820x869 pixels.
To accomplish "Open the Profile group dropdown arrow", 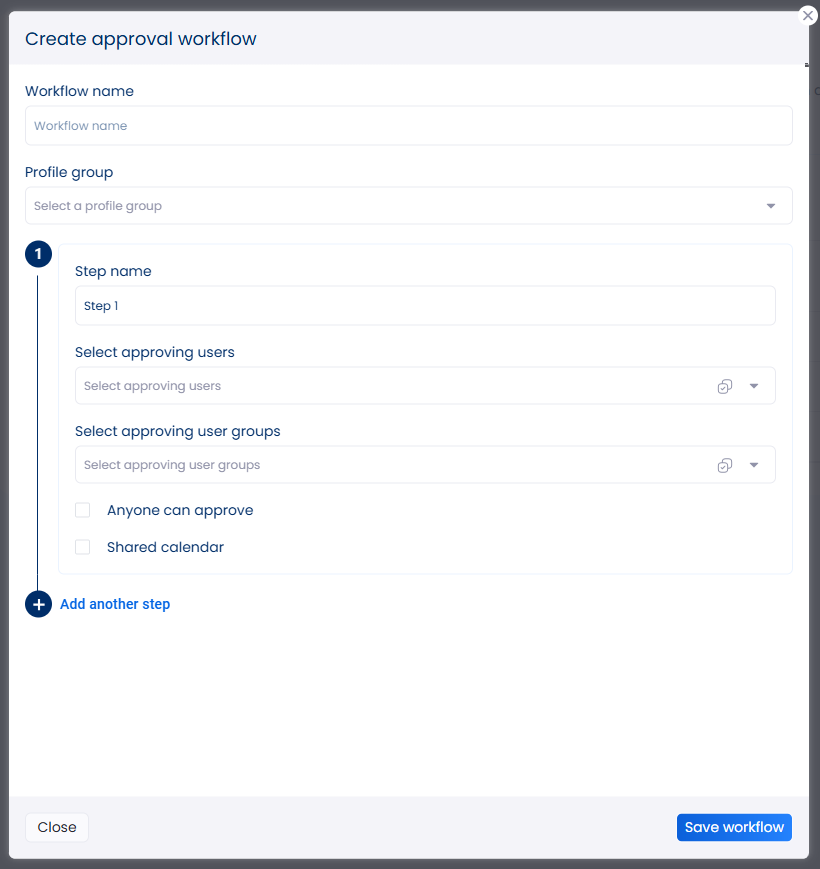I will tap(771, 206).
